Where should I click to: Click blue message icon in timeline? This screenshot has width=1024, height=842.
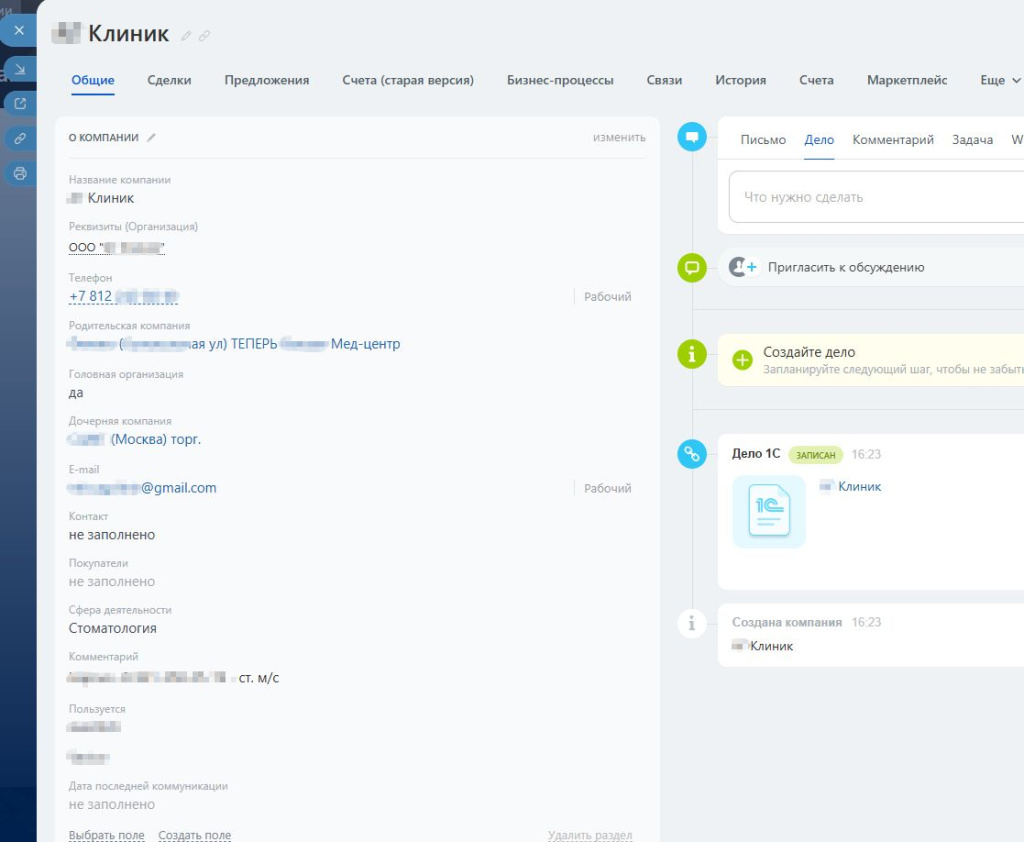coord(692,137)
